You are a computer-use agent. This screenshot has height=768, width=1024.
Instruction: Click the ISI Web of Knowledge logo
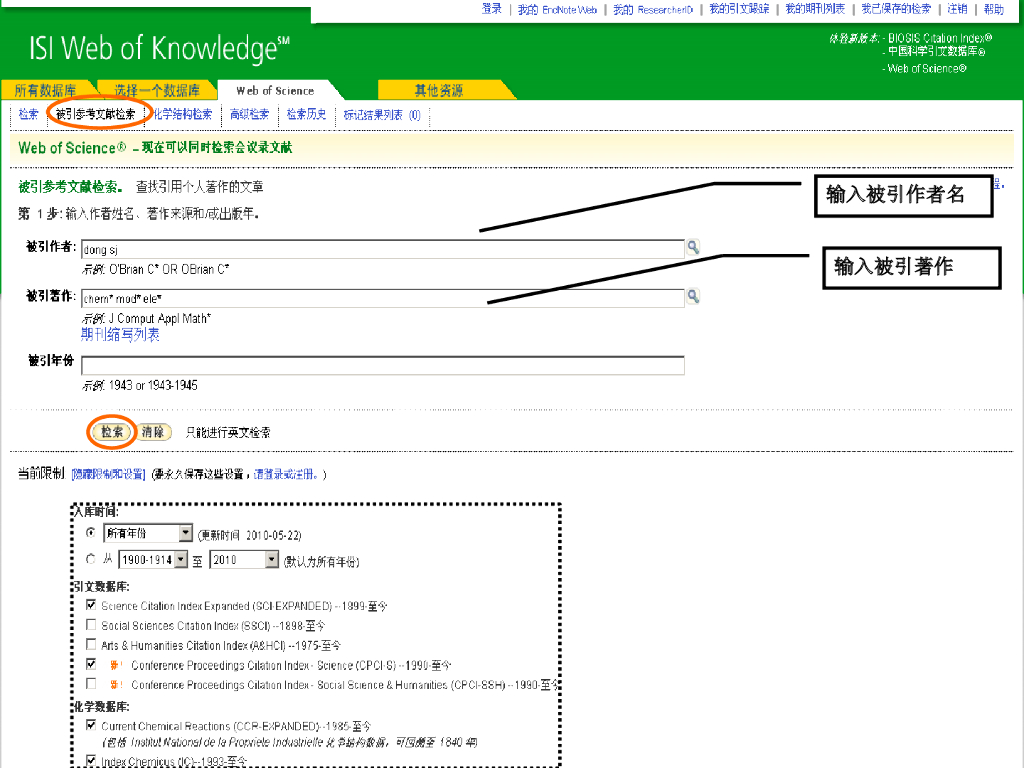point(159,48)
